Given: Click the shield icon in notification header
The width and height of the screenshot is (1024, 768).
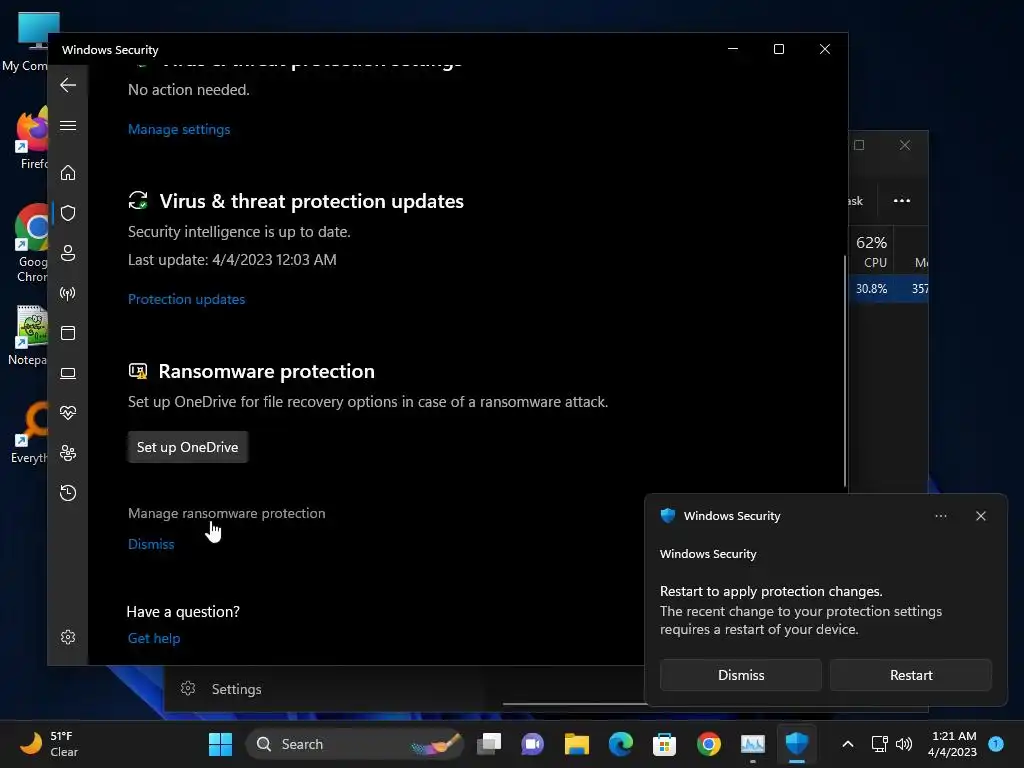Looking at the screenshot, I should 667,515.
